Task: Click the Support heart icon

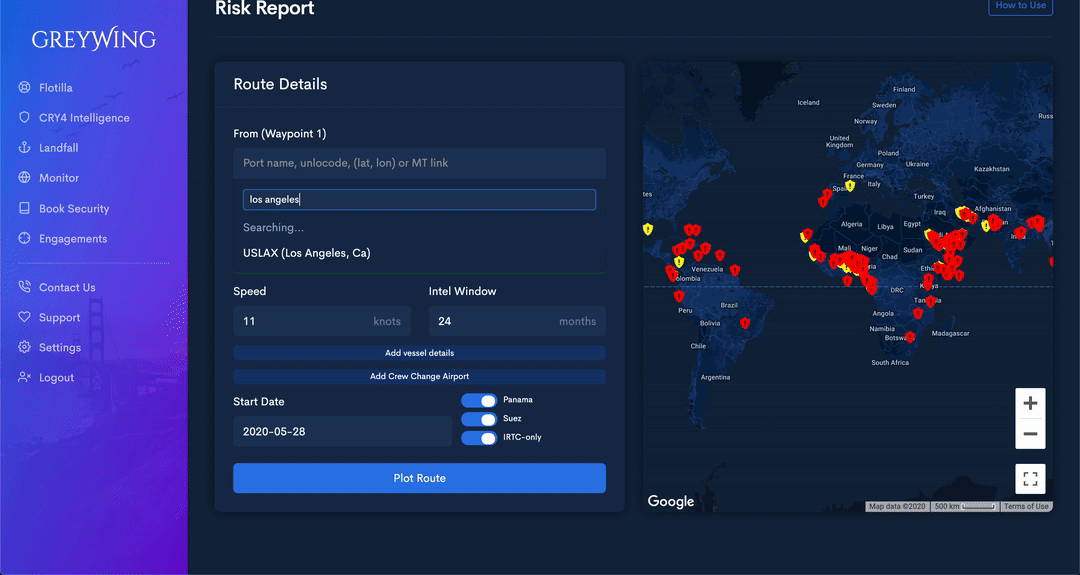Action: point(24,318)
